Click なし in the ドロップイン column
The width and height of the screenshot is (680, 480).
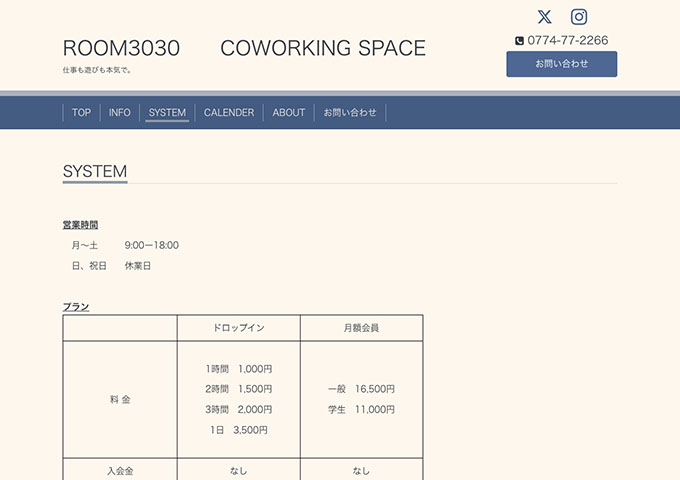(x=239, y=471)
